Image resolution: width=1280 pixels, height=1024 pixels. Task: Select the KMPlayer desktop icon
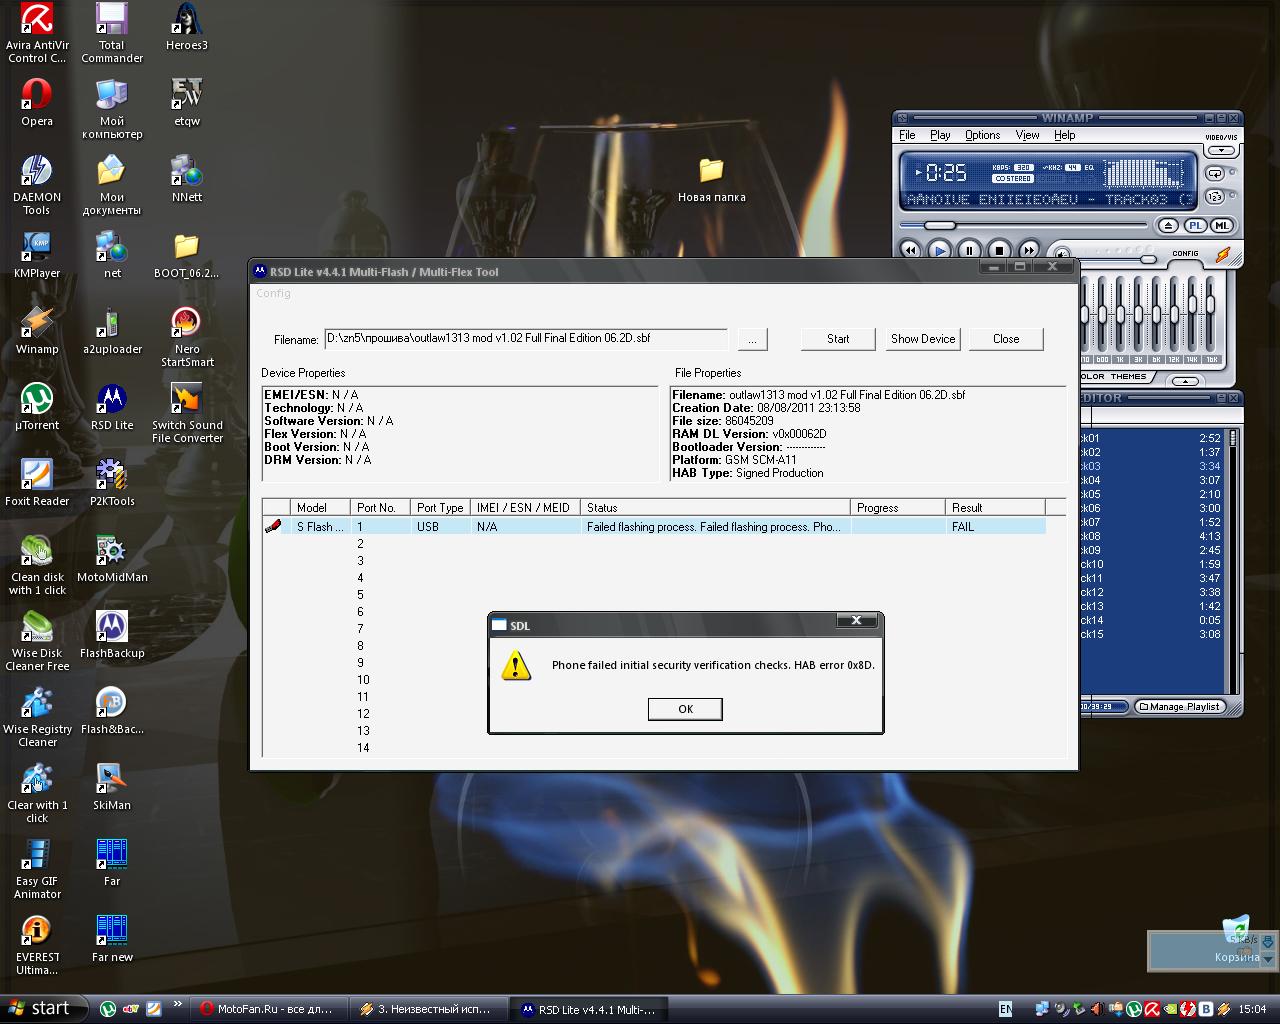[x=37, y=253]
